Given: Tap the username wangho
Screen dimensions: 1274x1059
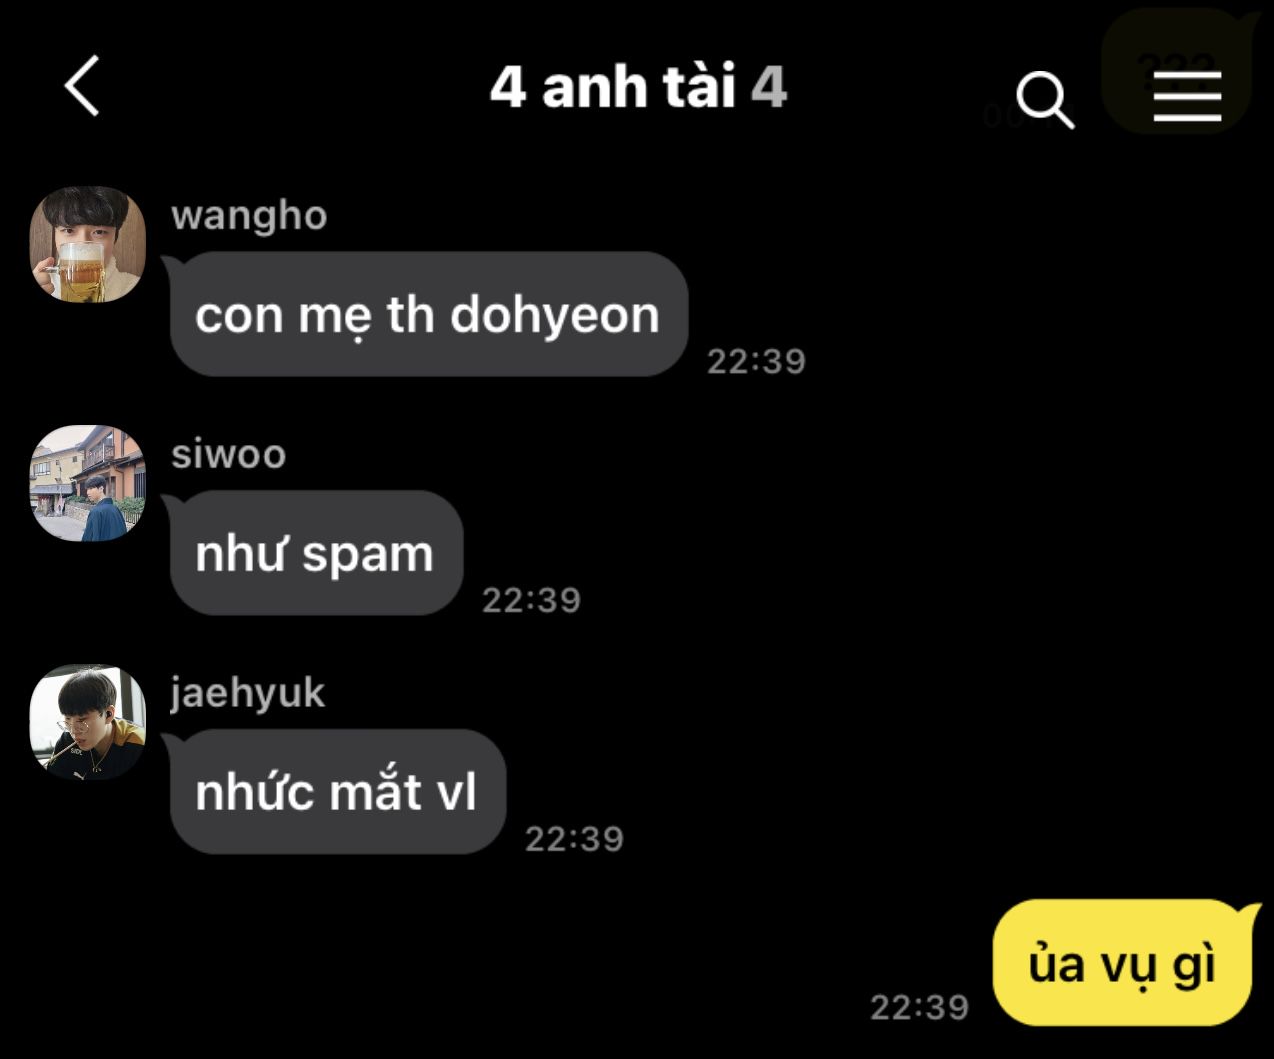Looking at the screenshot, I should pos(249,216).
